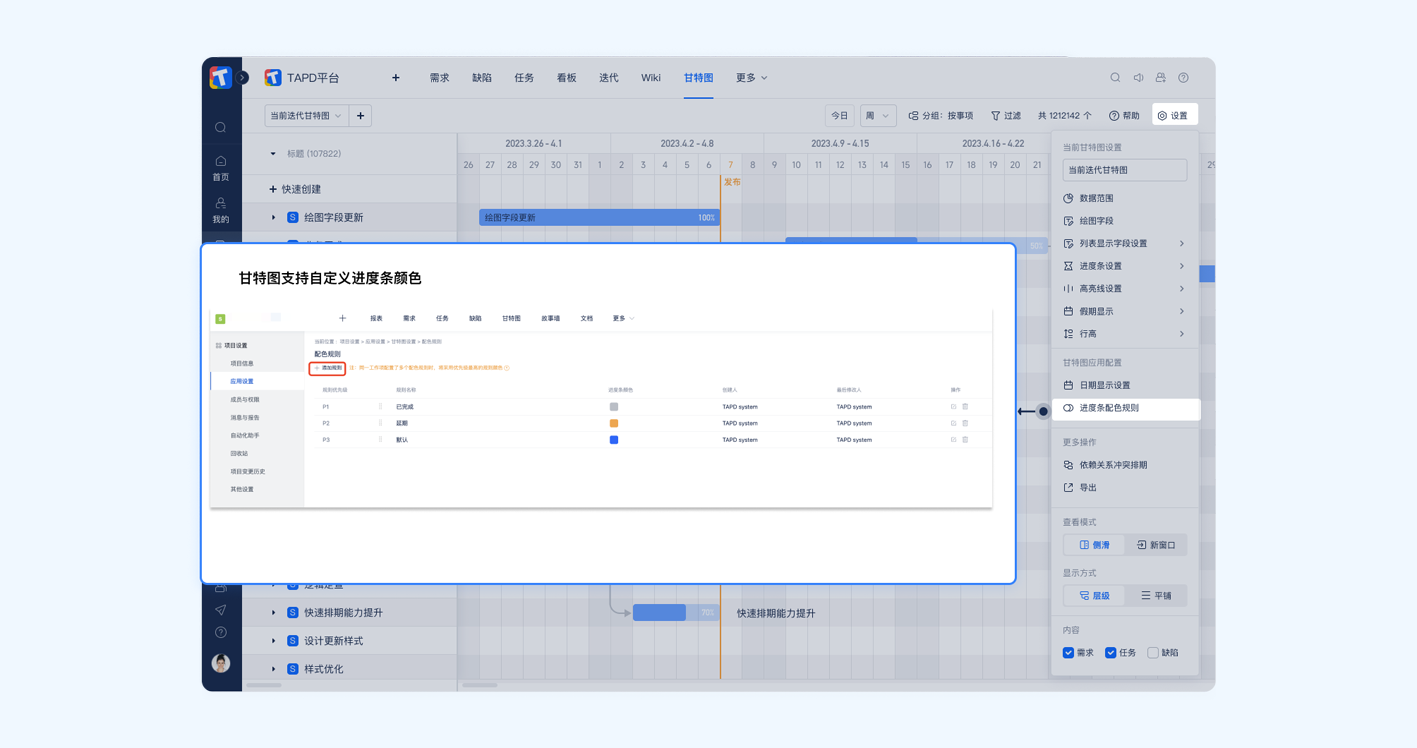The image size is (1417, 748).
Task: Uncheck the 需求 content checkbox
Action: tap(1068, 653)
